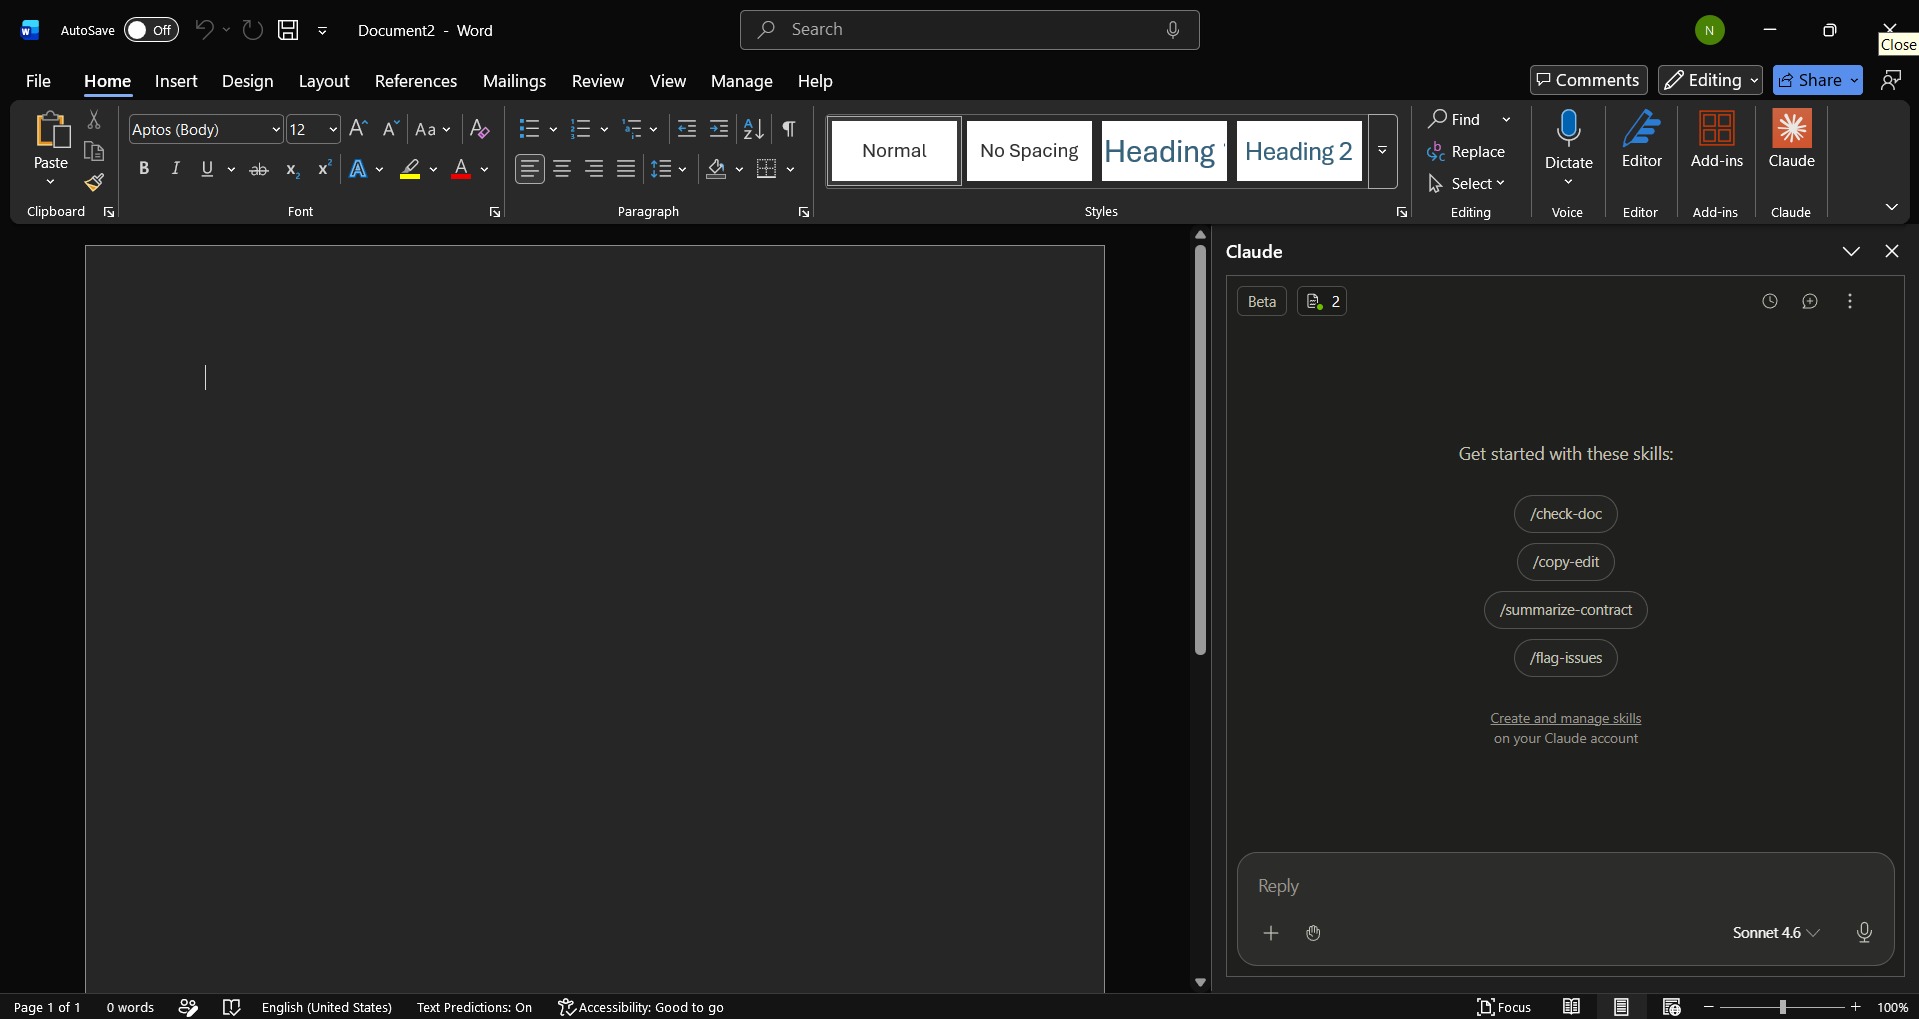Click the Format Painter brush icon
The height and width of the screenshot is (1019, 1919).
point(94,182)
